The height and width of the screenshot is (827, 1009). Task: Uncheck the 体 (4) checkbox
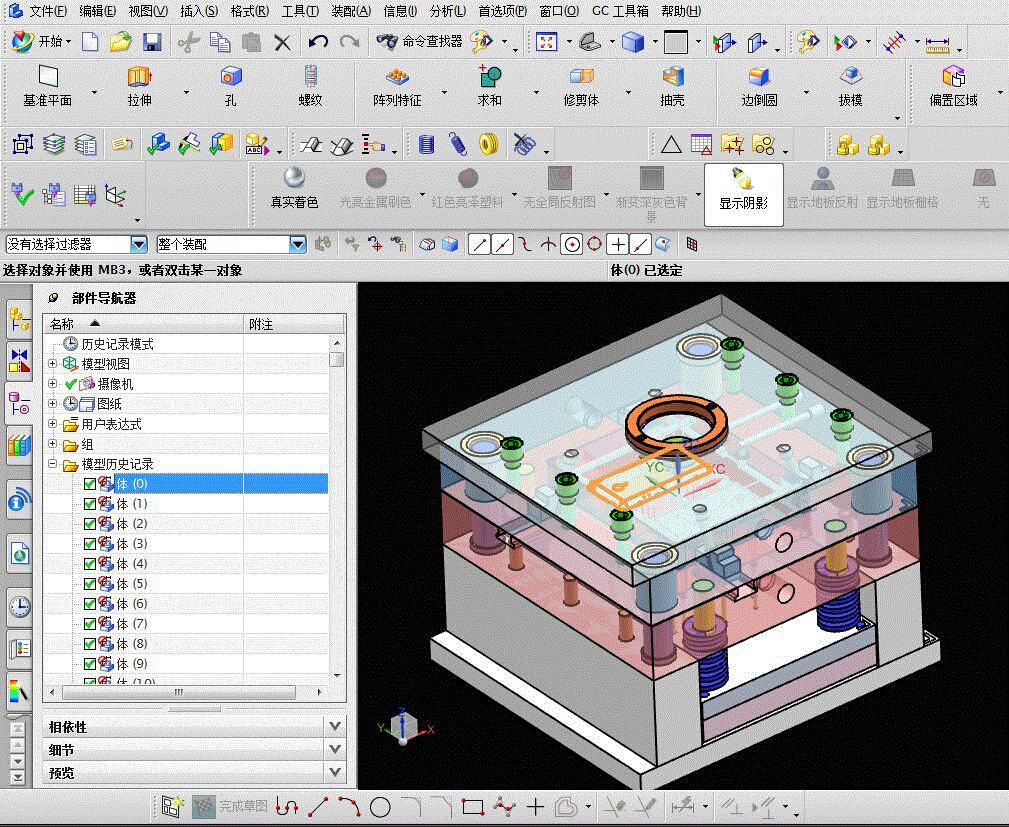tap(89, 564)
